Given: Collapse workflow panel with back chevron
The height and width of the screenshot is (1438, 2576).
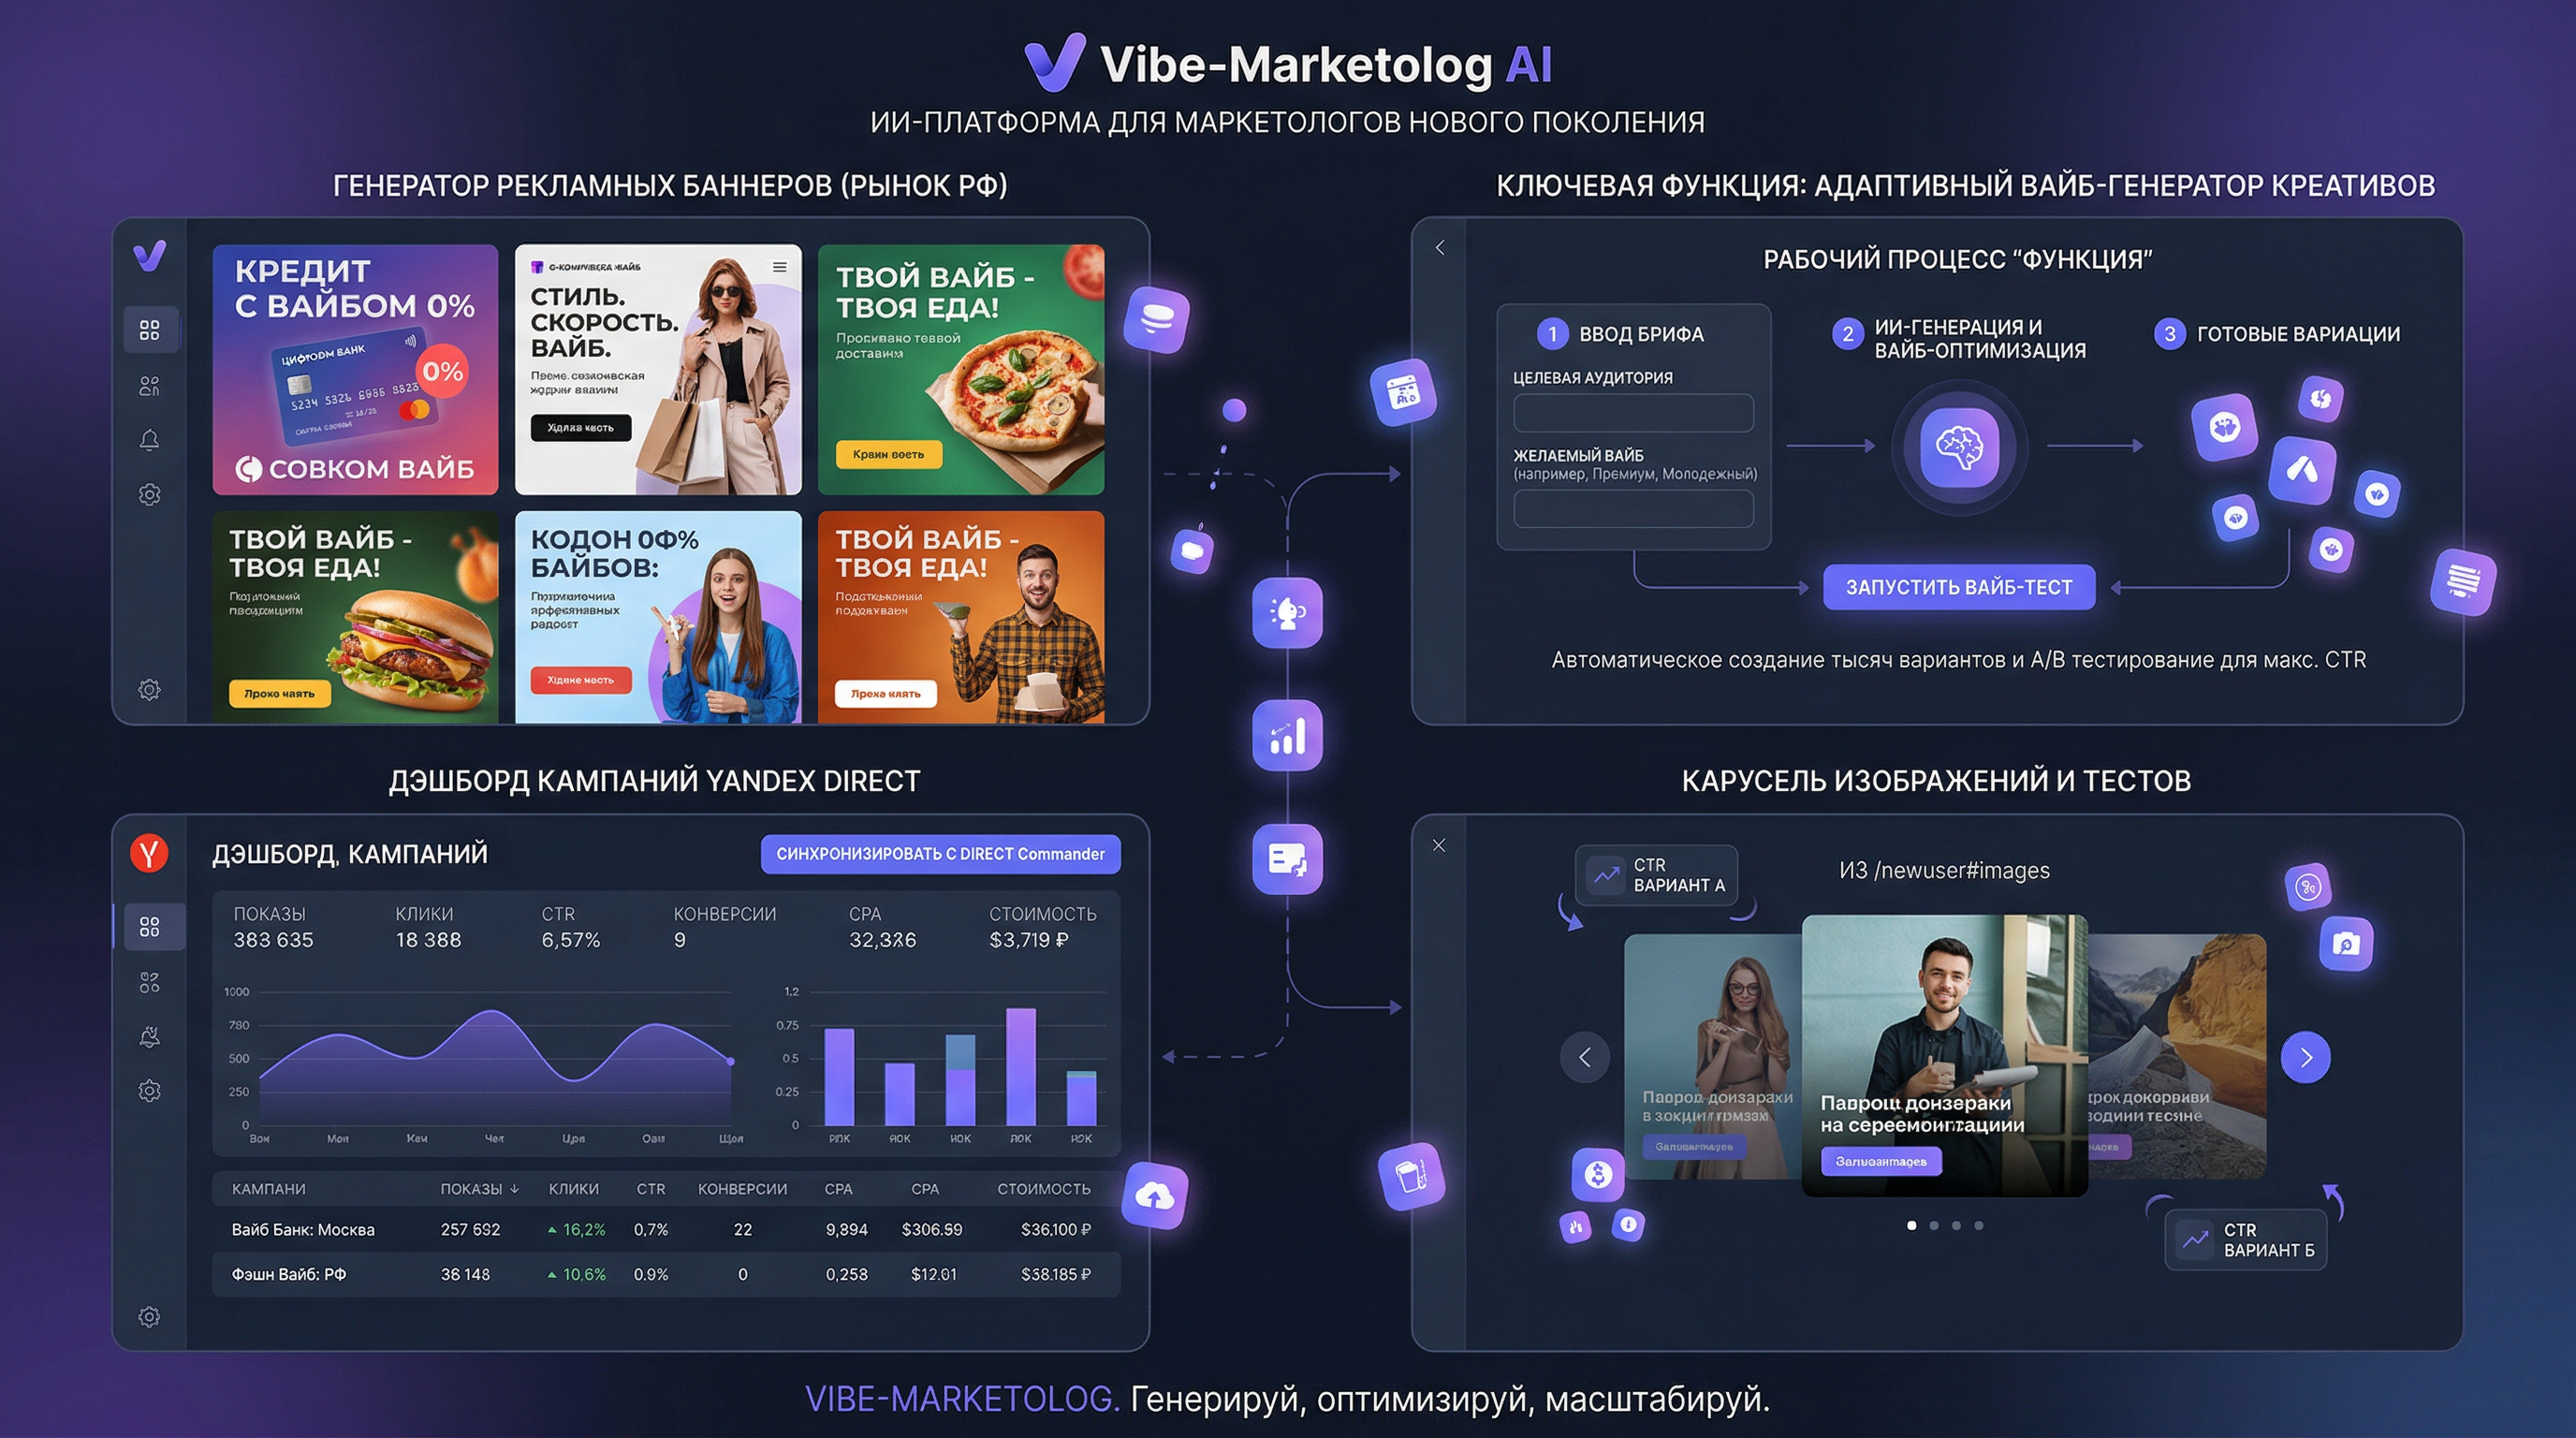Looking at the screenshot, I should [1440, 248].
